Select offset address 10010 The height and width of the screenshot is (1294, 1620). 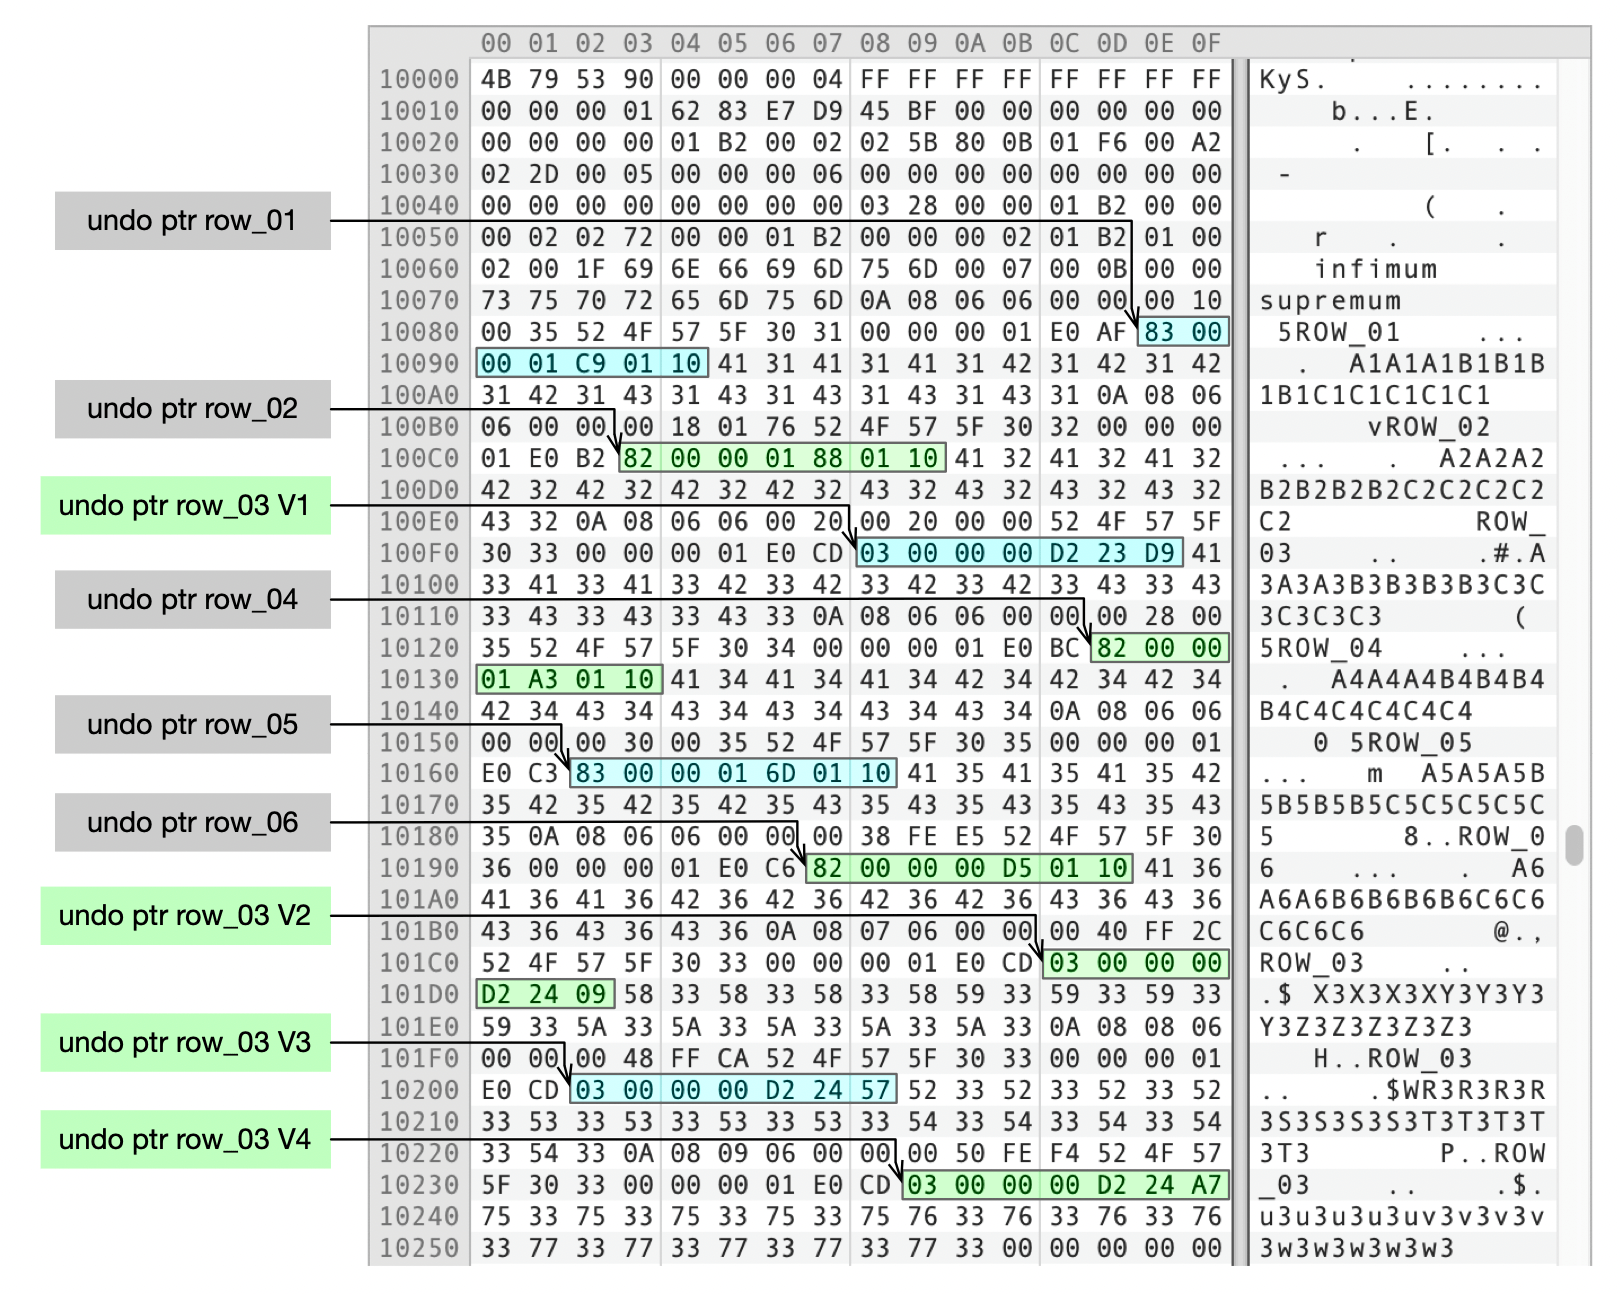pos(419,111)
